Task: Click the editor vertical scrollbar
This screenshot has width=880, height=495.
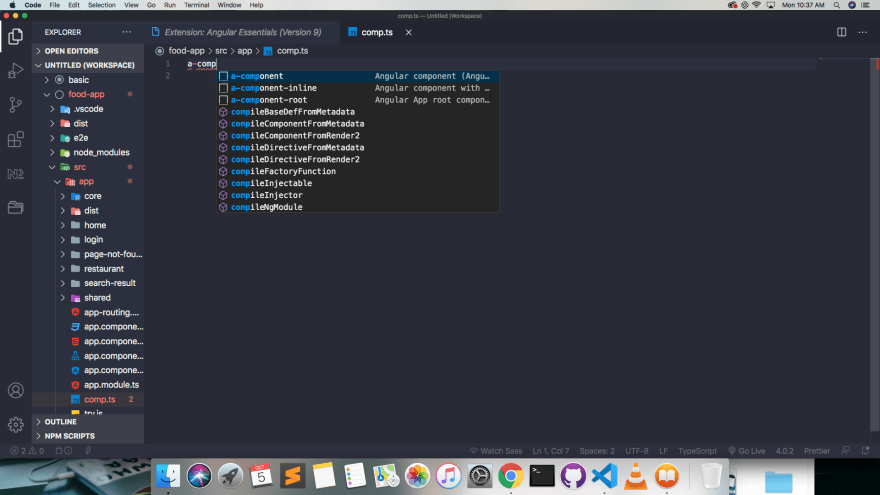Action: 875,245
